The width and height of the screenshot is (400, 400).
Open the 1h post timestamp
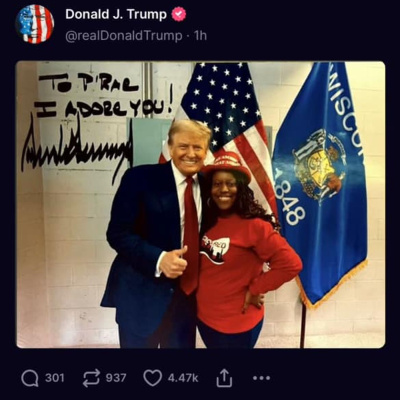200,35
